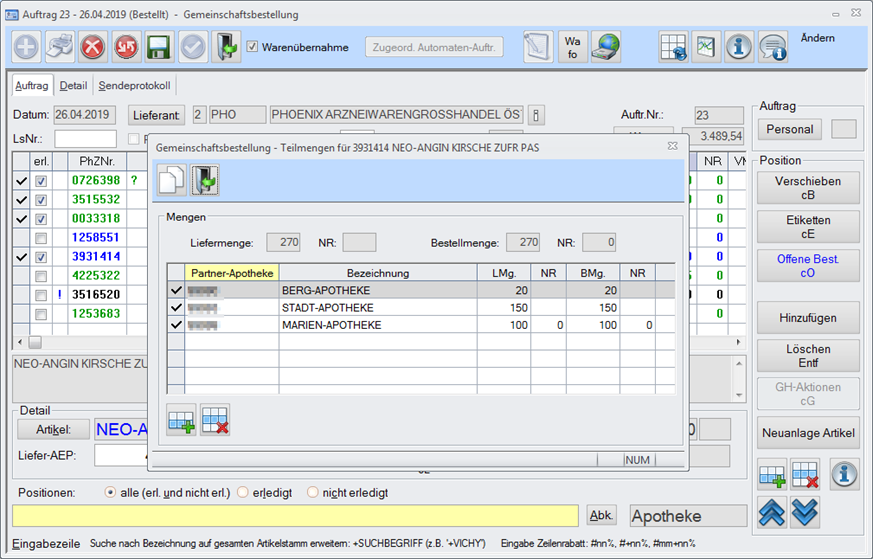874x559 pixels.
Task: Click the copy documents icon in dialog
Action: [173, 181]
